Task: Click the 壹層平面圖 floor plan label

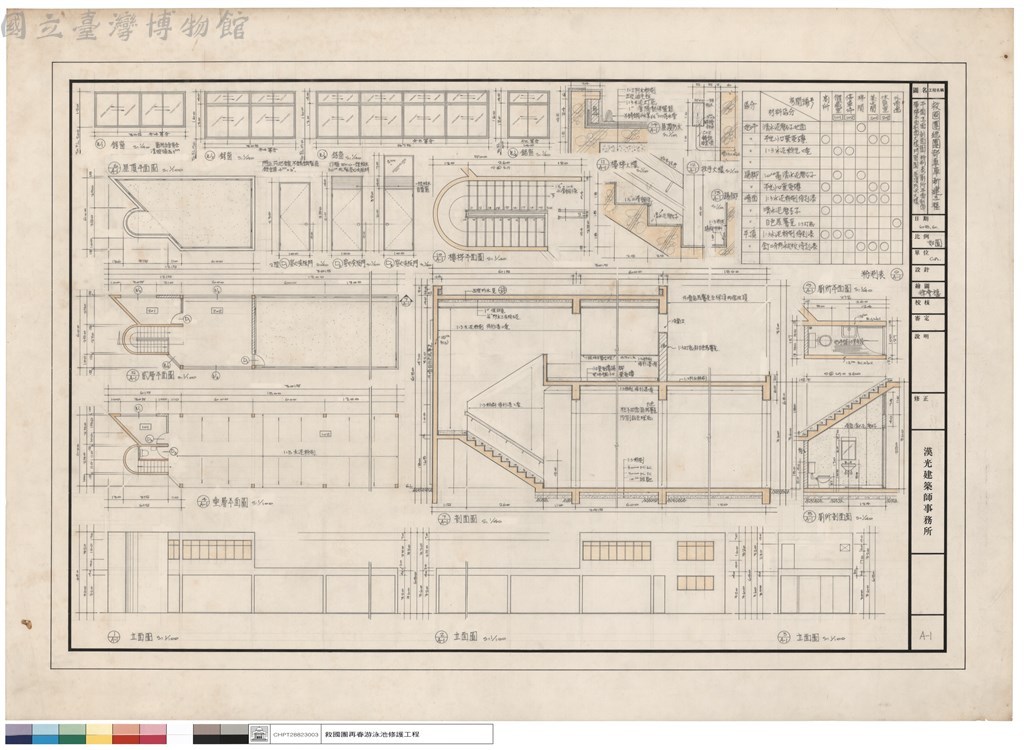Action: (x=230, y=502)
